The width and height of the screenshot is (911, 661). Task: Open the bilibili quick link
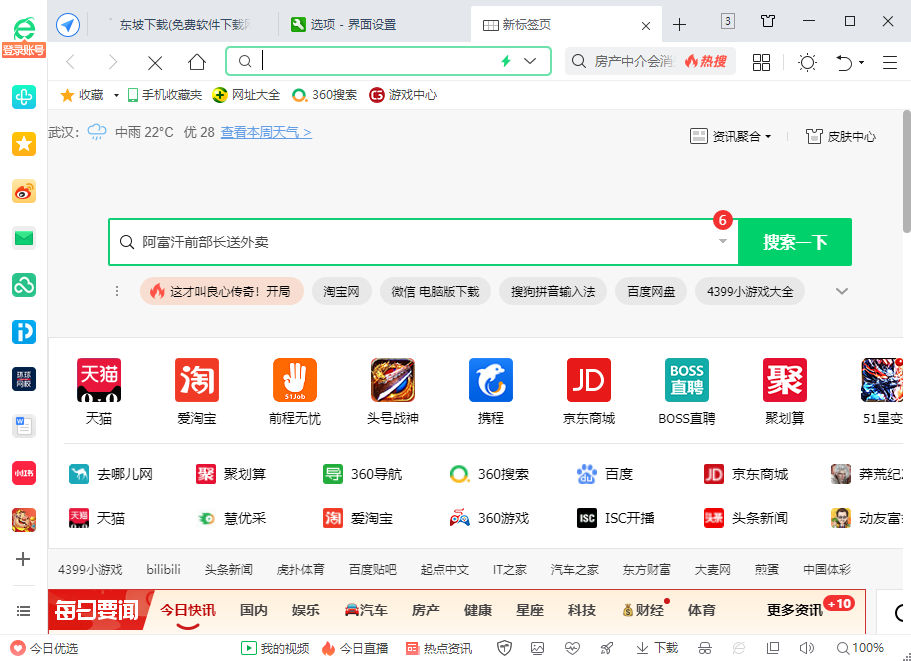[163, 570]
